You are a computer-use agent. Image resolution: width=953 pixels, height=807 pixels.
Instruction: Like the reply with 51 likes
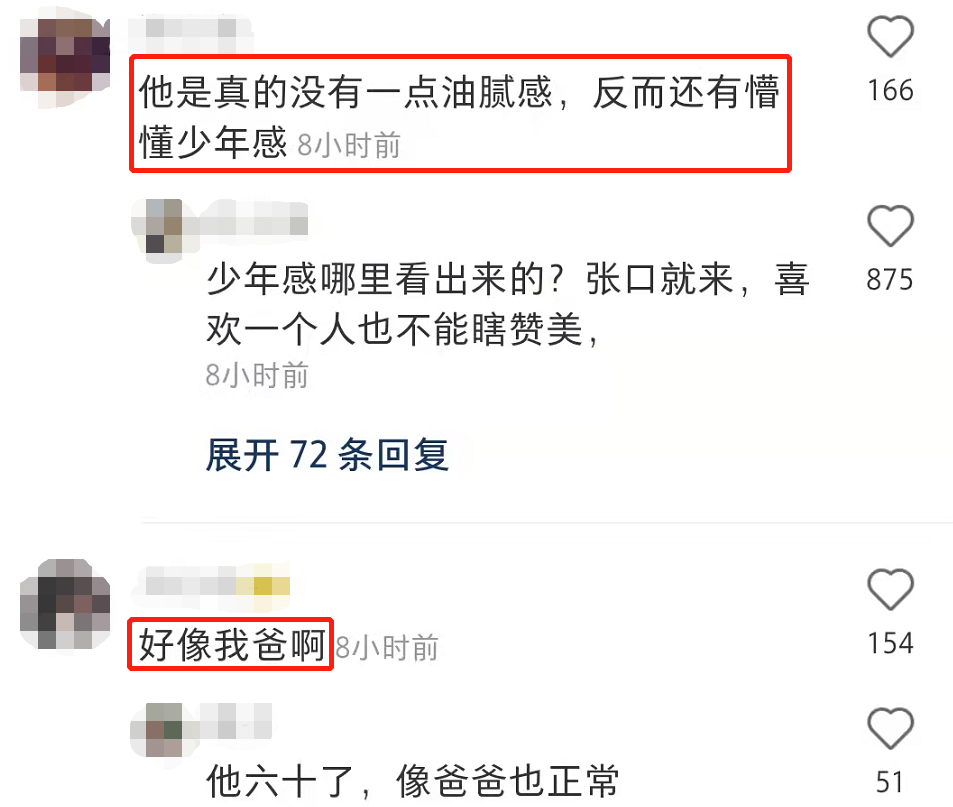point(890,728)
